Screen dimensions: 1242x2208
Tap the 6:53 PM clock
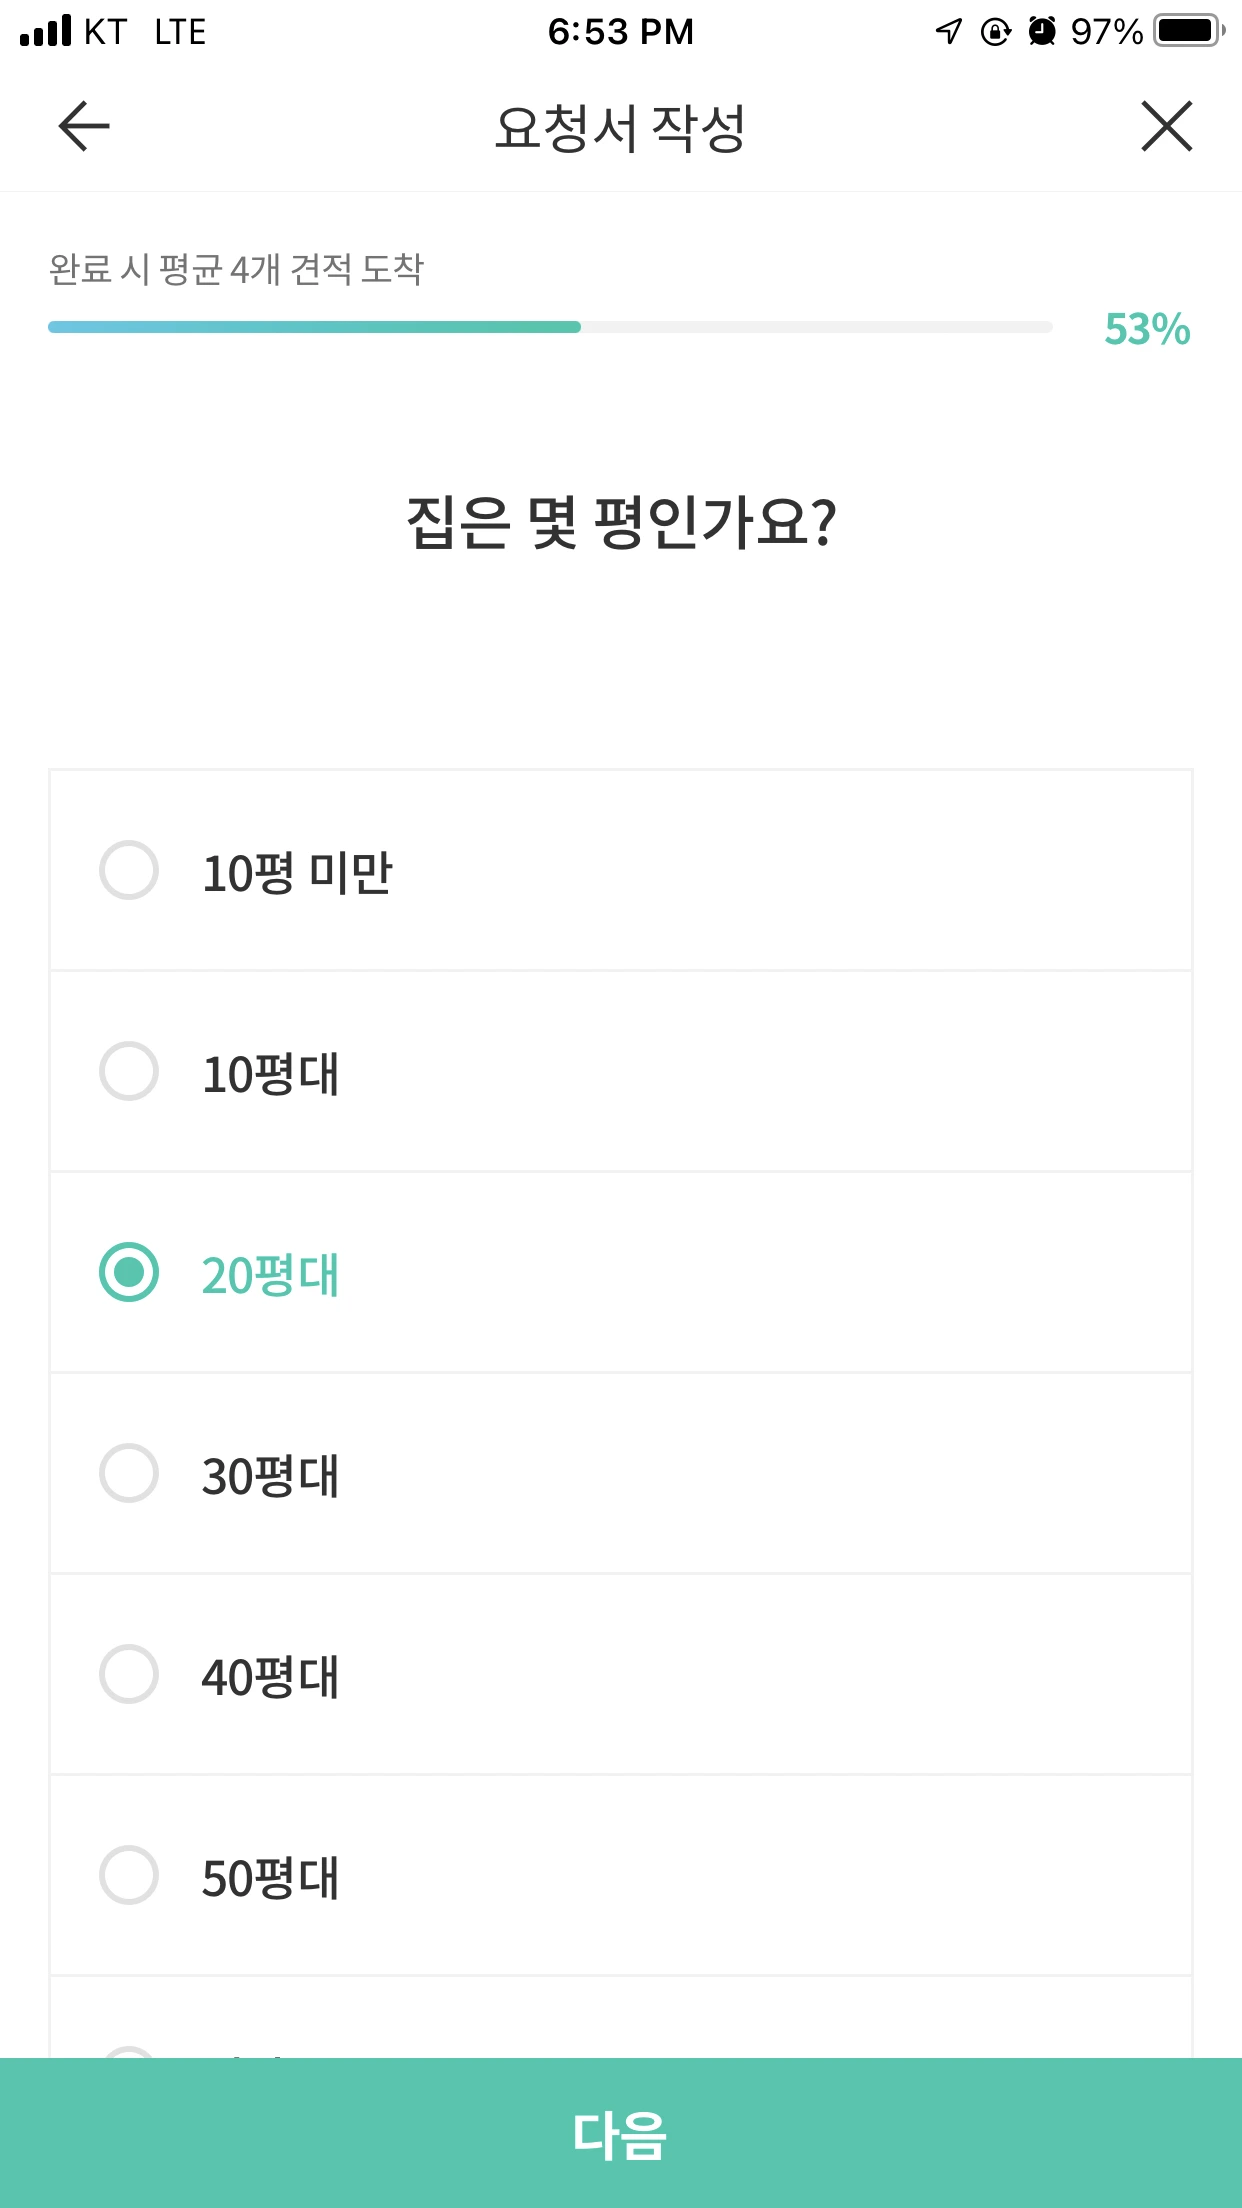tap(620, 32)
